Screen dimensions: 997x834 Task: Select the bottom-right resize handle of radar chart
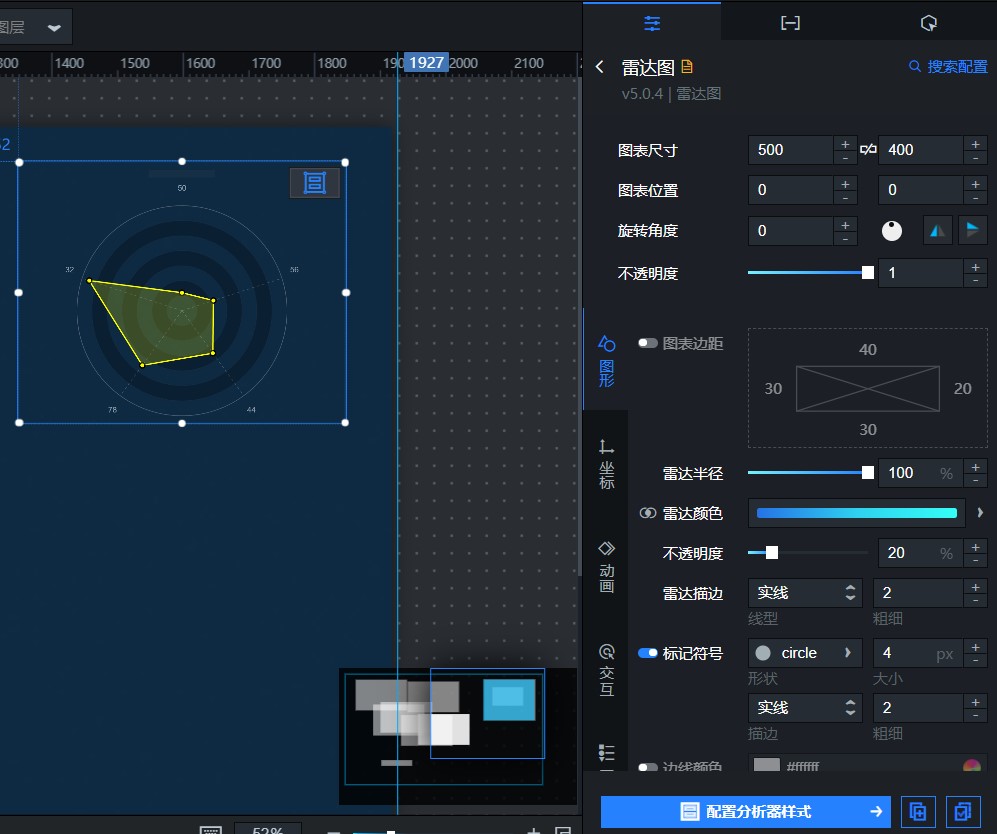[x=345, y=423]
